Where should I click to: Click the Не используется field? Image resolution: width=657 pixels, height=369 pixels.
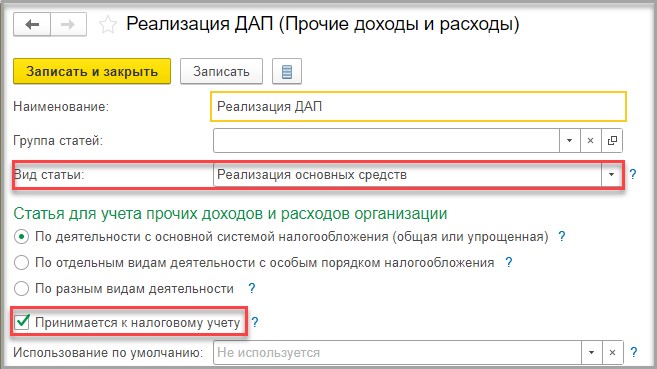coord(397,353)
